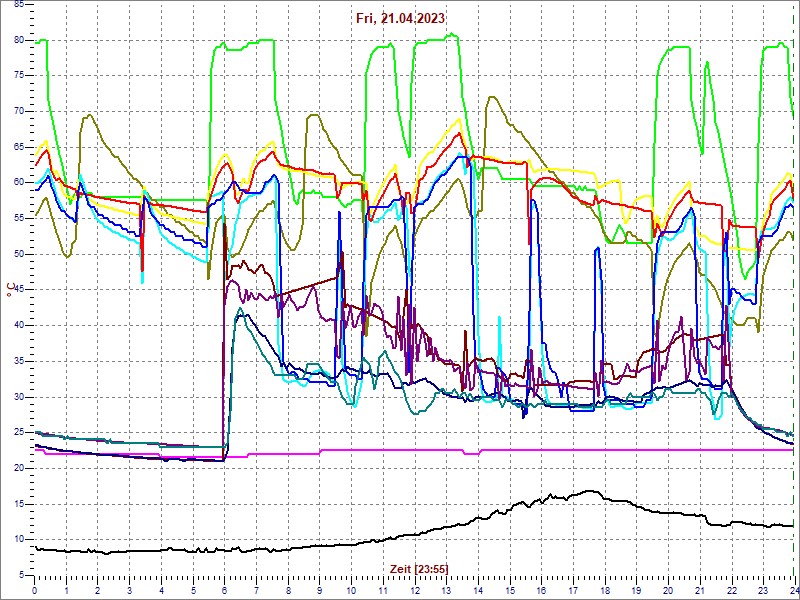Click hour 9 on the time axis
Viewport: 800px width, 600px height.
(319, 590)
